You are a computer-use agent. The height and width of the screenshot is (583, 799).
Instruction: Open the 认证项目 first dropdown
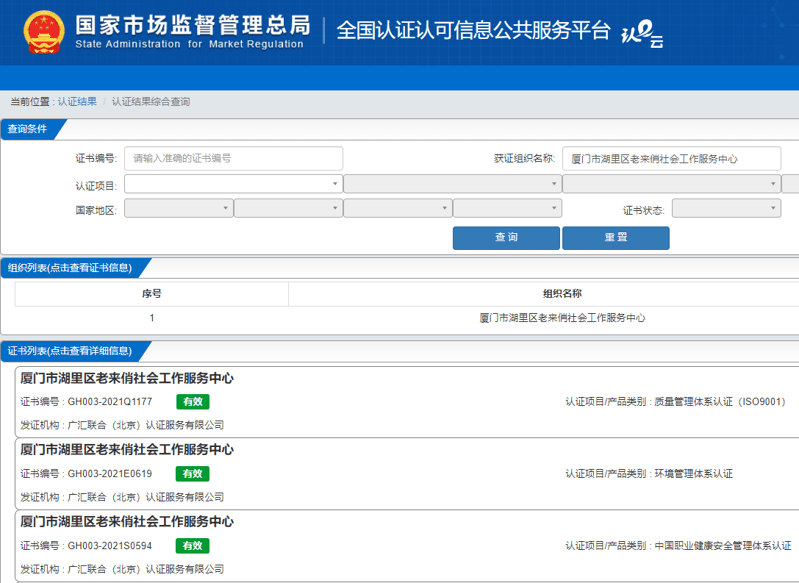click(233, 184)
